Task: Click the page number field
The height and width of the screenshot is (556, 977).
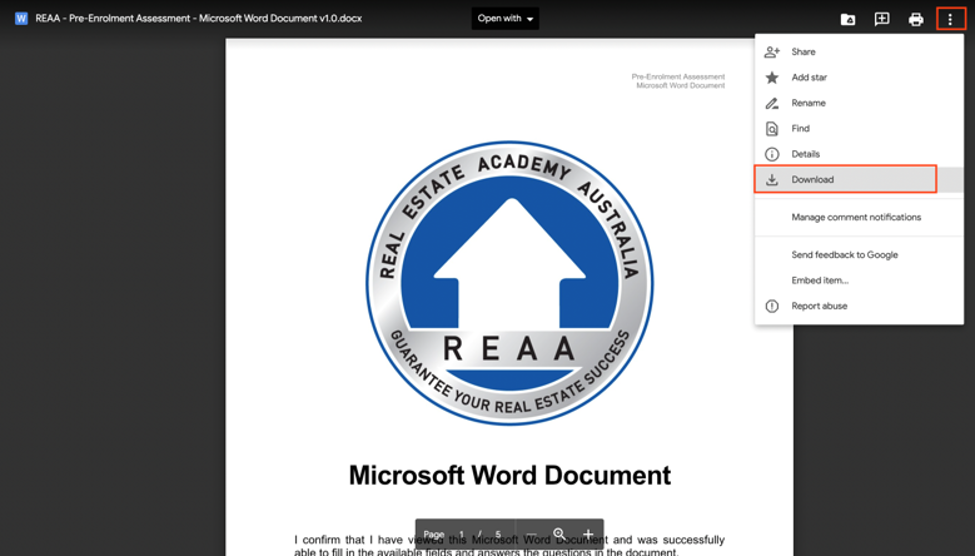Action: 462,534
